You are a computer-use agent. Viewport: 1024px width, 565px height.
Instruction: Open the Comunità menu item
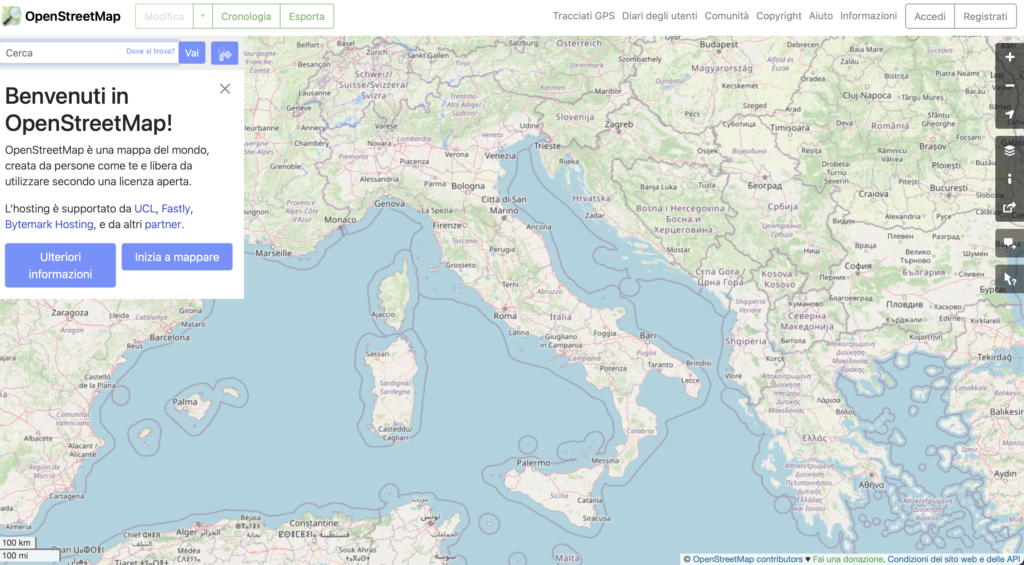point(727,16)
